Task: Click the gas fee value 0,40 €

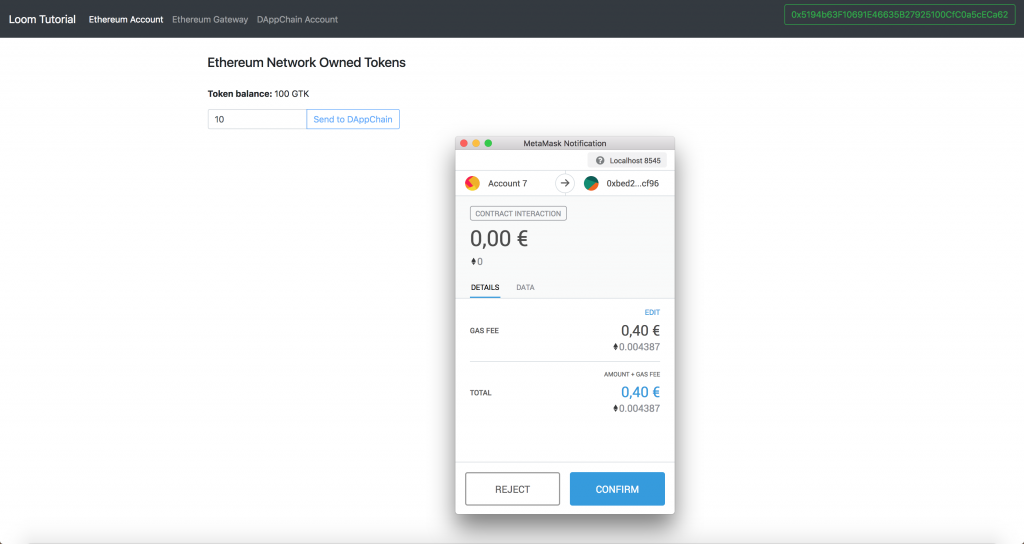Action: 640,330
